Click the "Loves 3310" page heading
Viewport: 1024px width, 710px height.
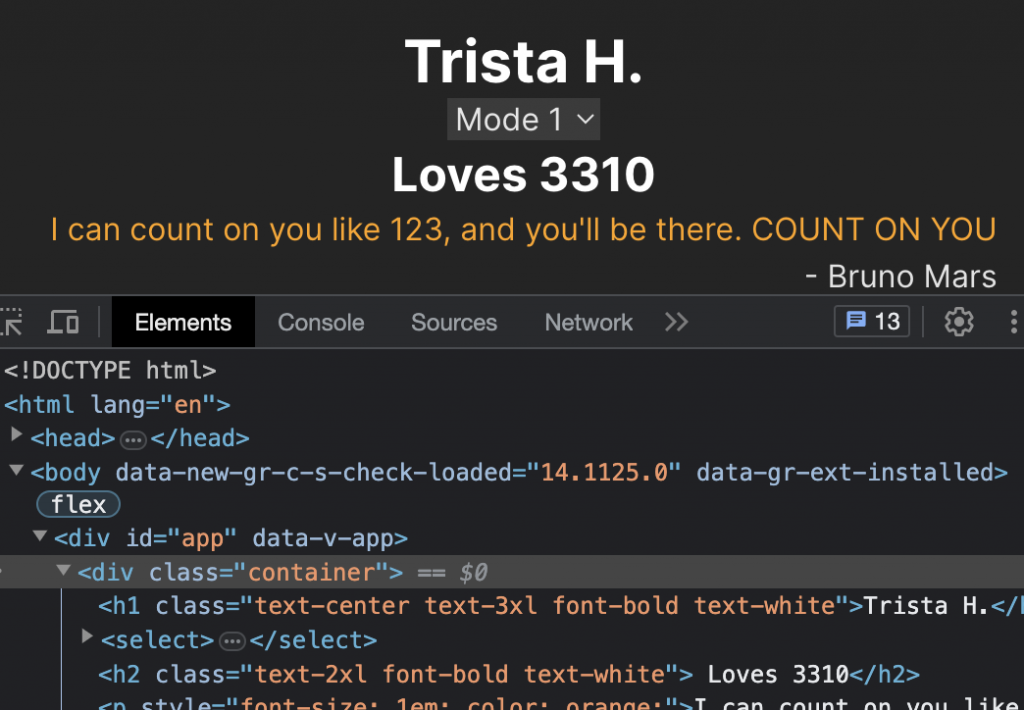[523, 175]
